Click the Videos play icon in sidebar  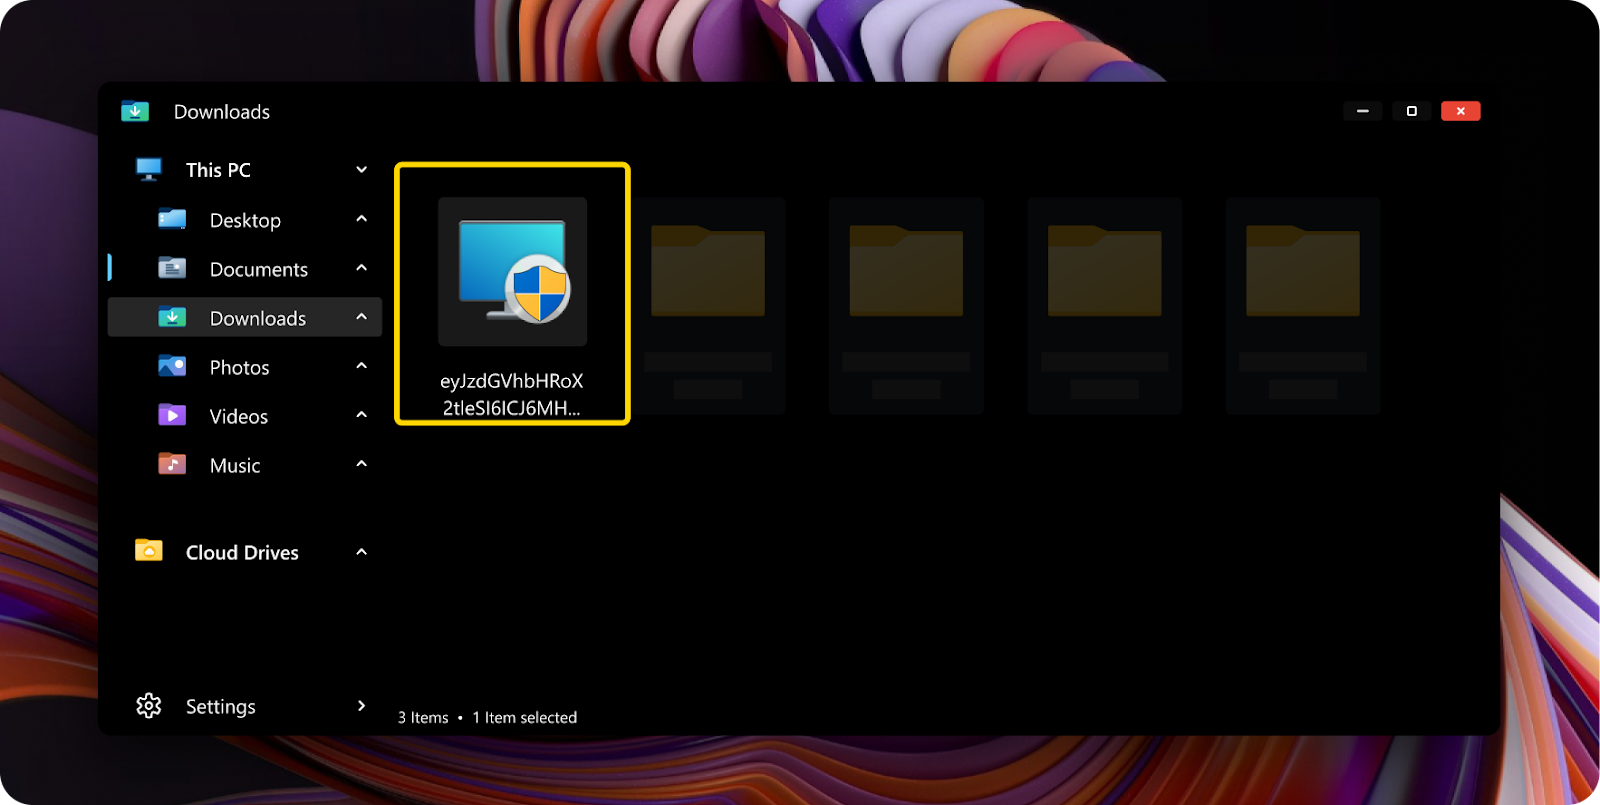[x=172, y=415]
